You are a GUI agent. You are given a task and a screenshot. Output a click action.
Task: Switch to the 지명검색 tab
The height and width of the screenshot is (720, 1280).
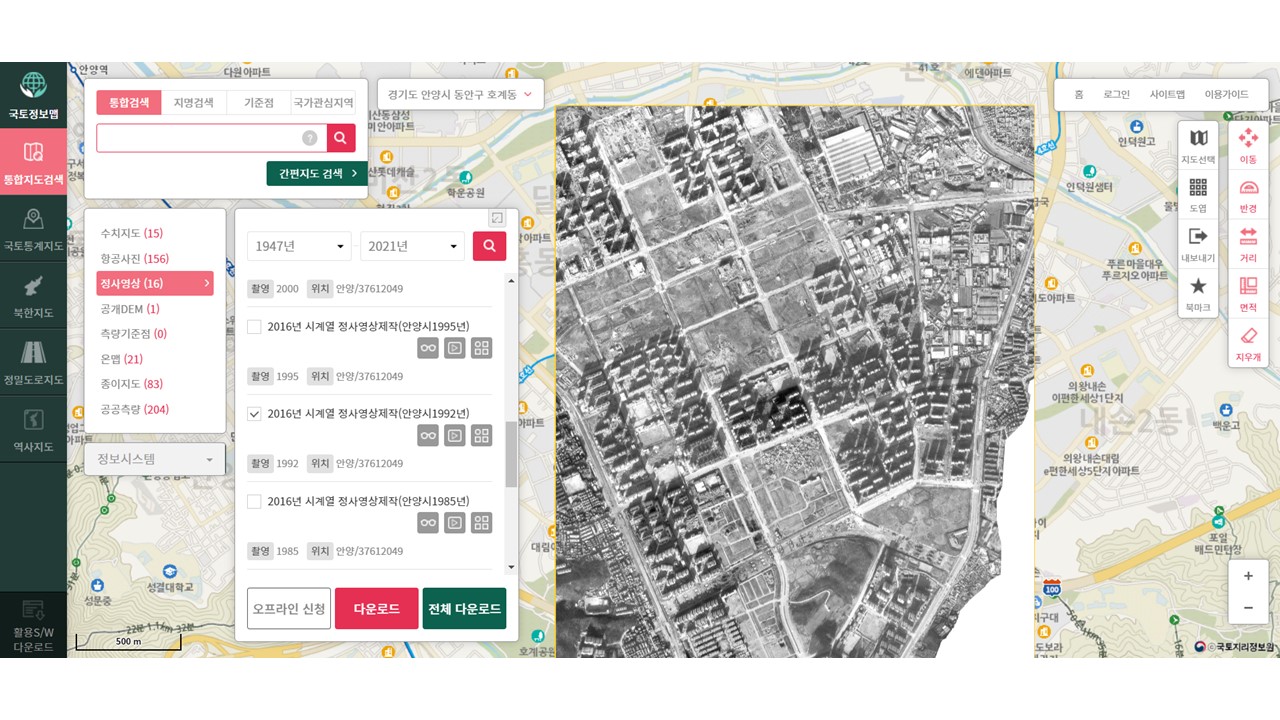[194, 103]
